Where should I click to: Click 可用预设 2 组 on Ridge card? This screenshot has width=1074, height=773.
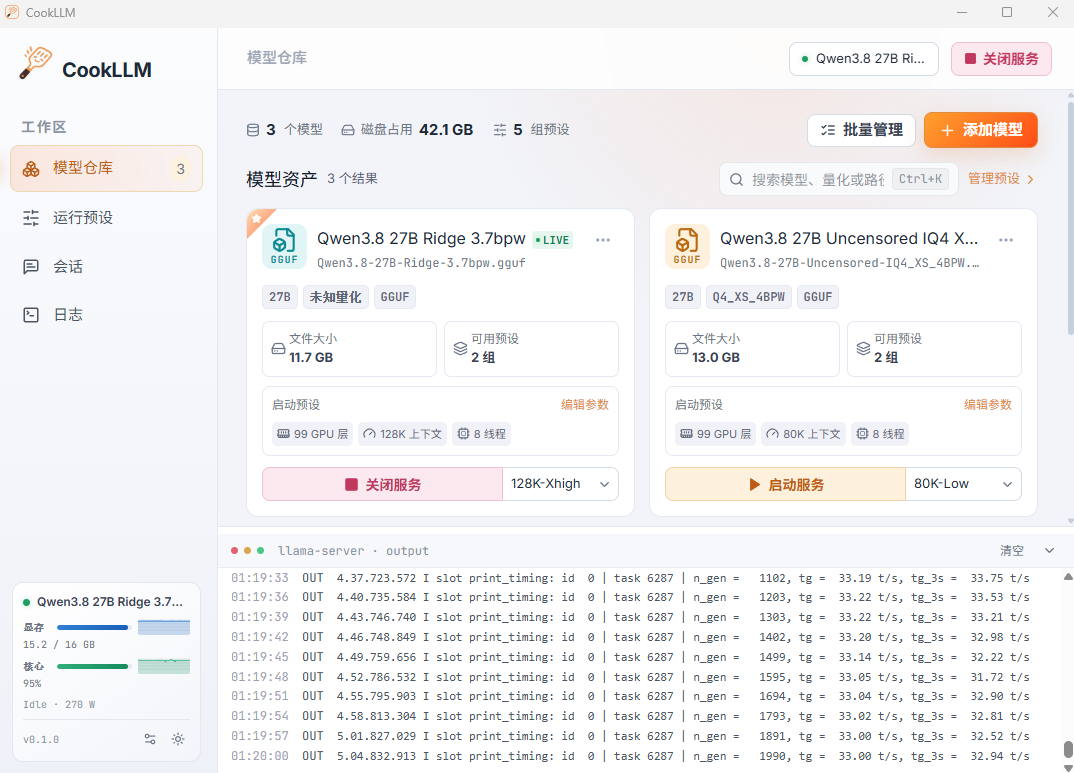[532, 349]
